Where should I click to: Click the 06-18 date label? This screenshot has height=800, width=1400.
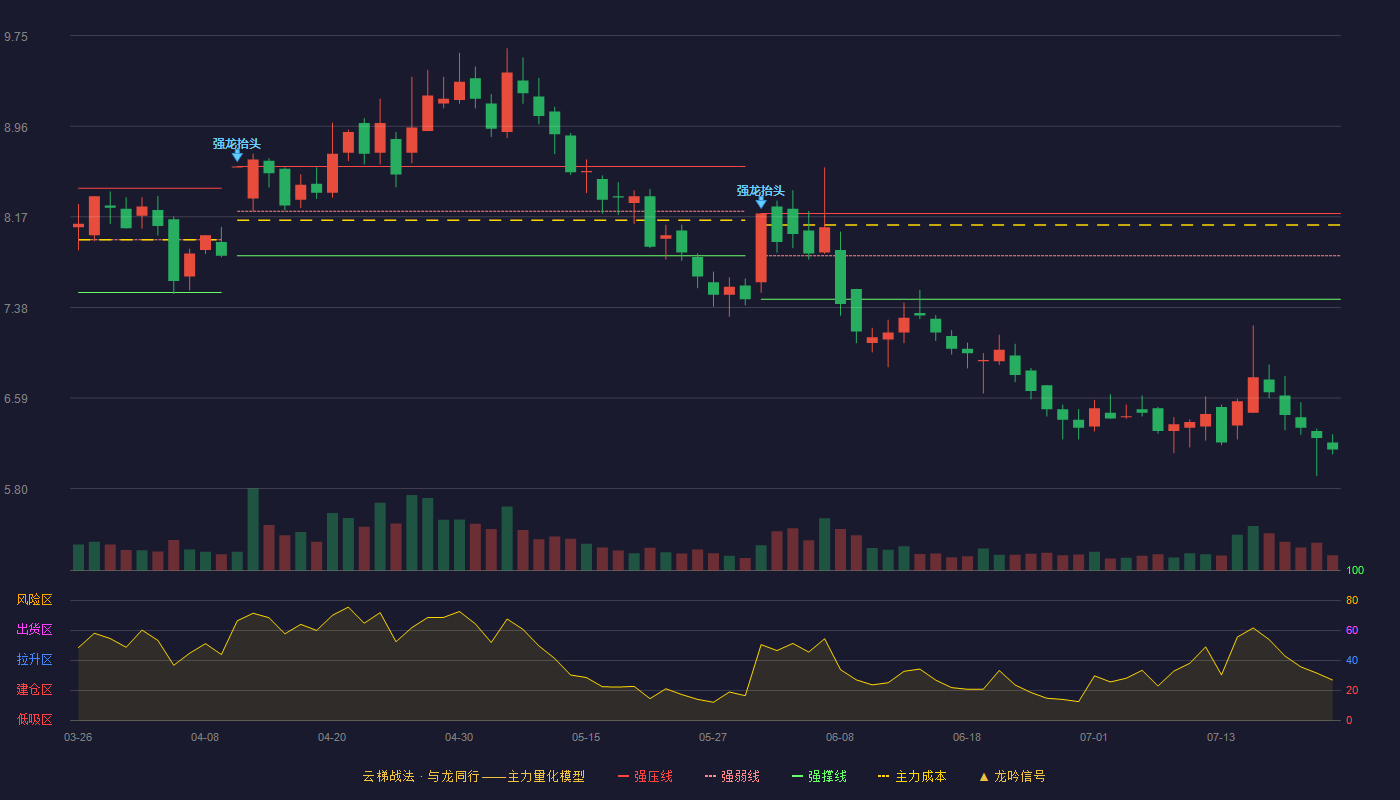pos(967,737)
